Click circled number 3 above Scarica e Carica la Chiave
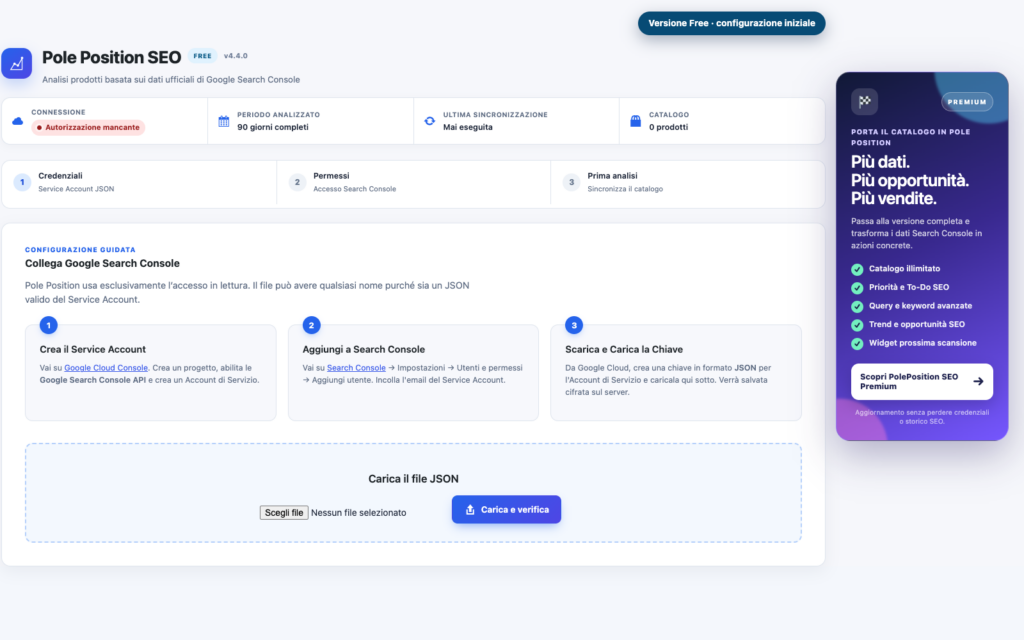1024x640 pixels. point(574,325)
